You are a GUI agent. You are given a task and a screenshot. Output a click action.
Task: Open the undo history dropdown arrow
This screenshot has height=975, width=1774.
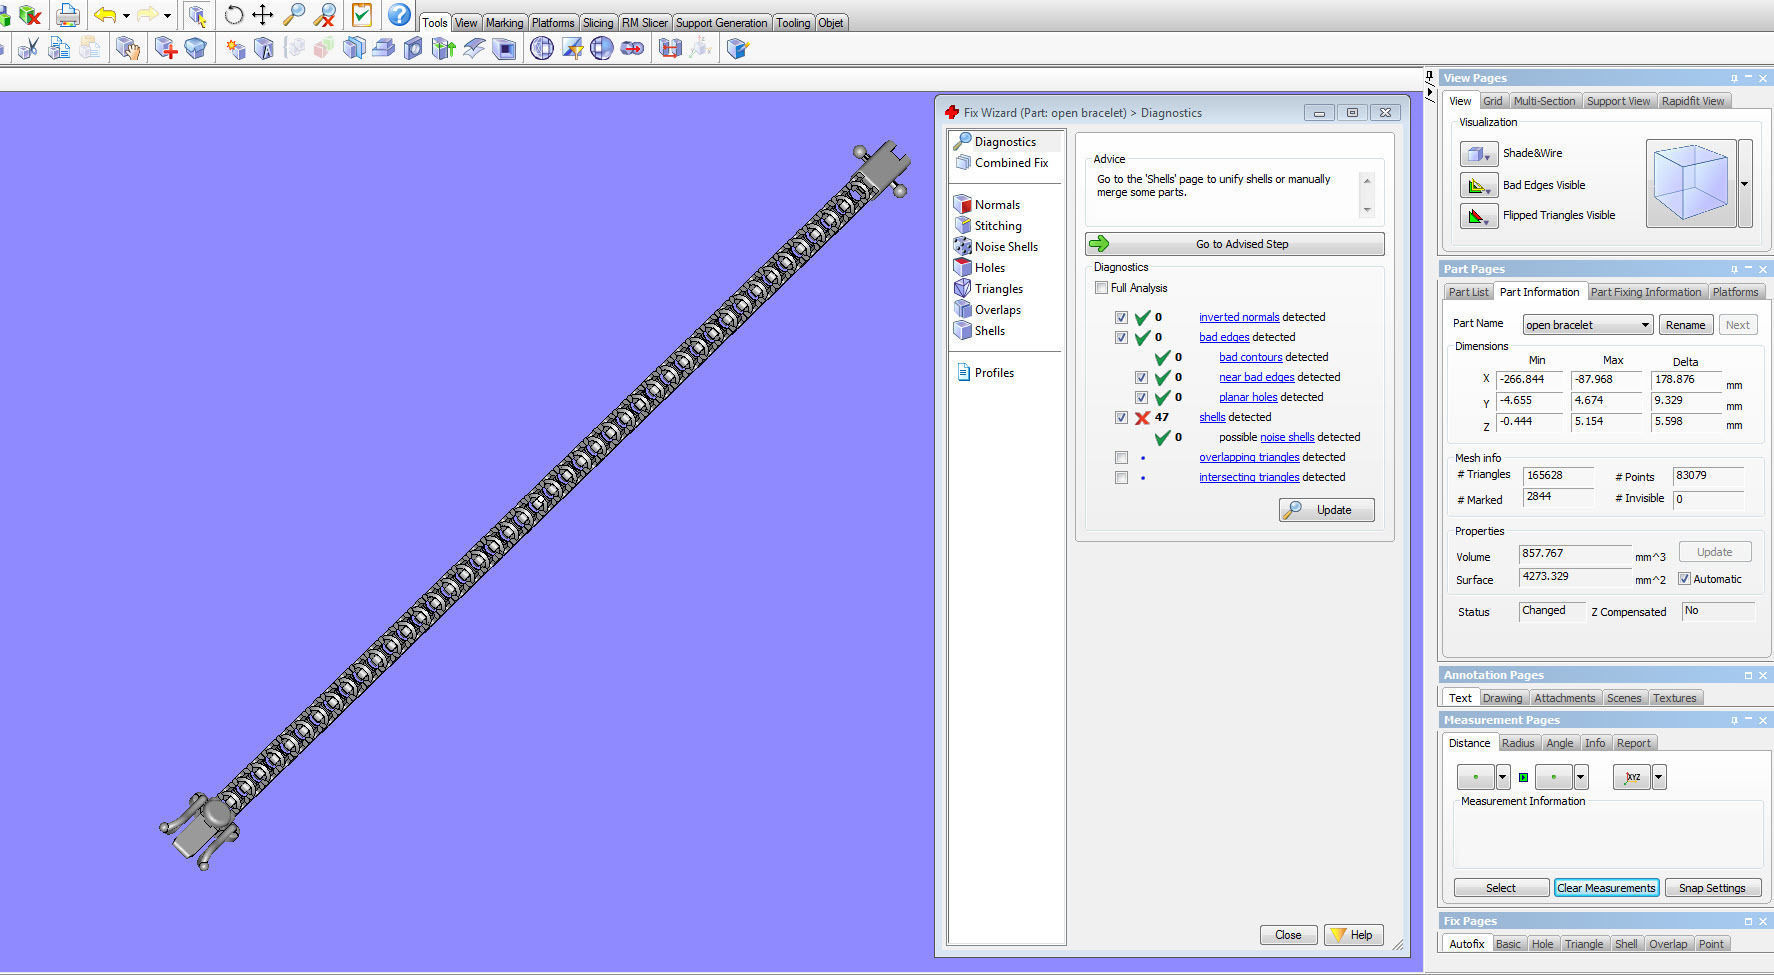pyautogui.click(x=126, y=16)
